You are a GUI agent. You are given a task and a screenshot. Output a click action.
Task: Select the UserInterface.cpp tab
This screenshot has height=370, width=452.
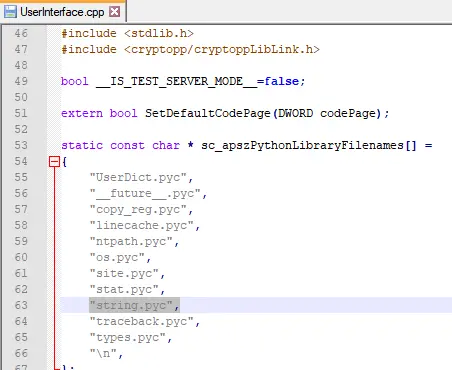tap(62, 12)
